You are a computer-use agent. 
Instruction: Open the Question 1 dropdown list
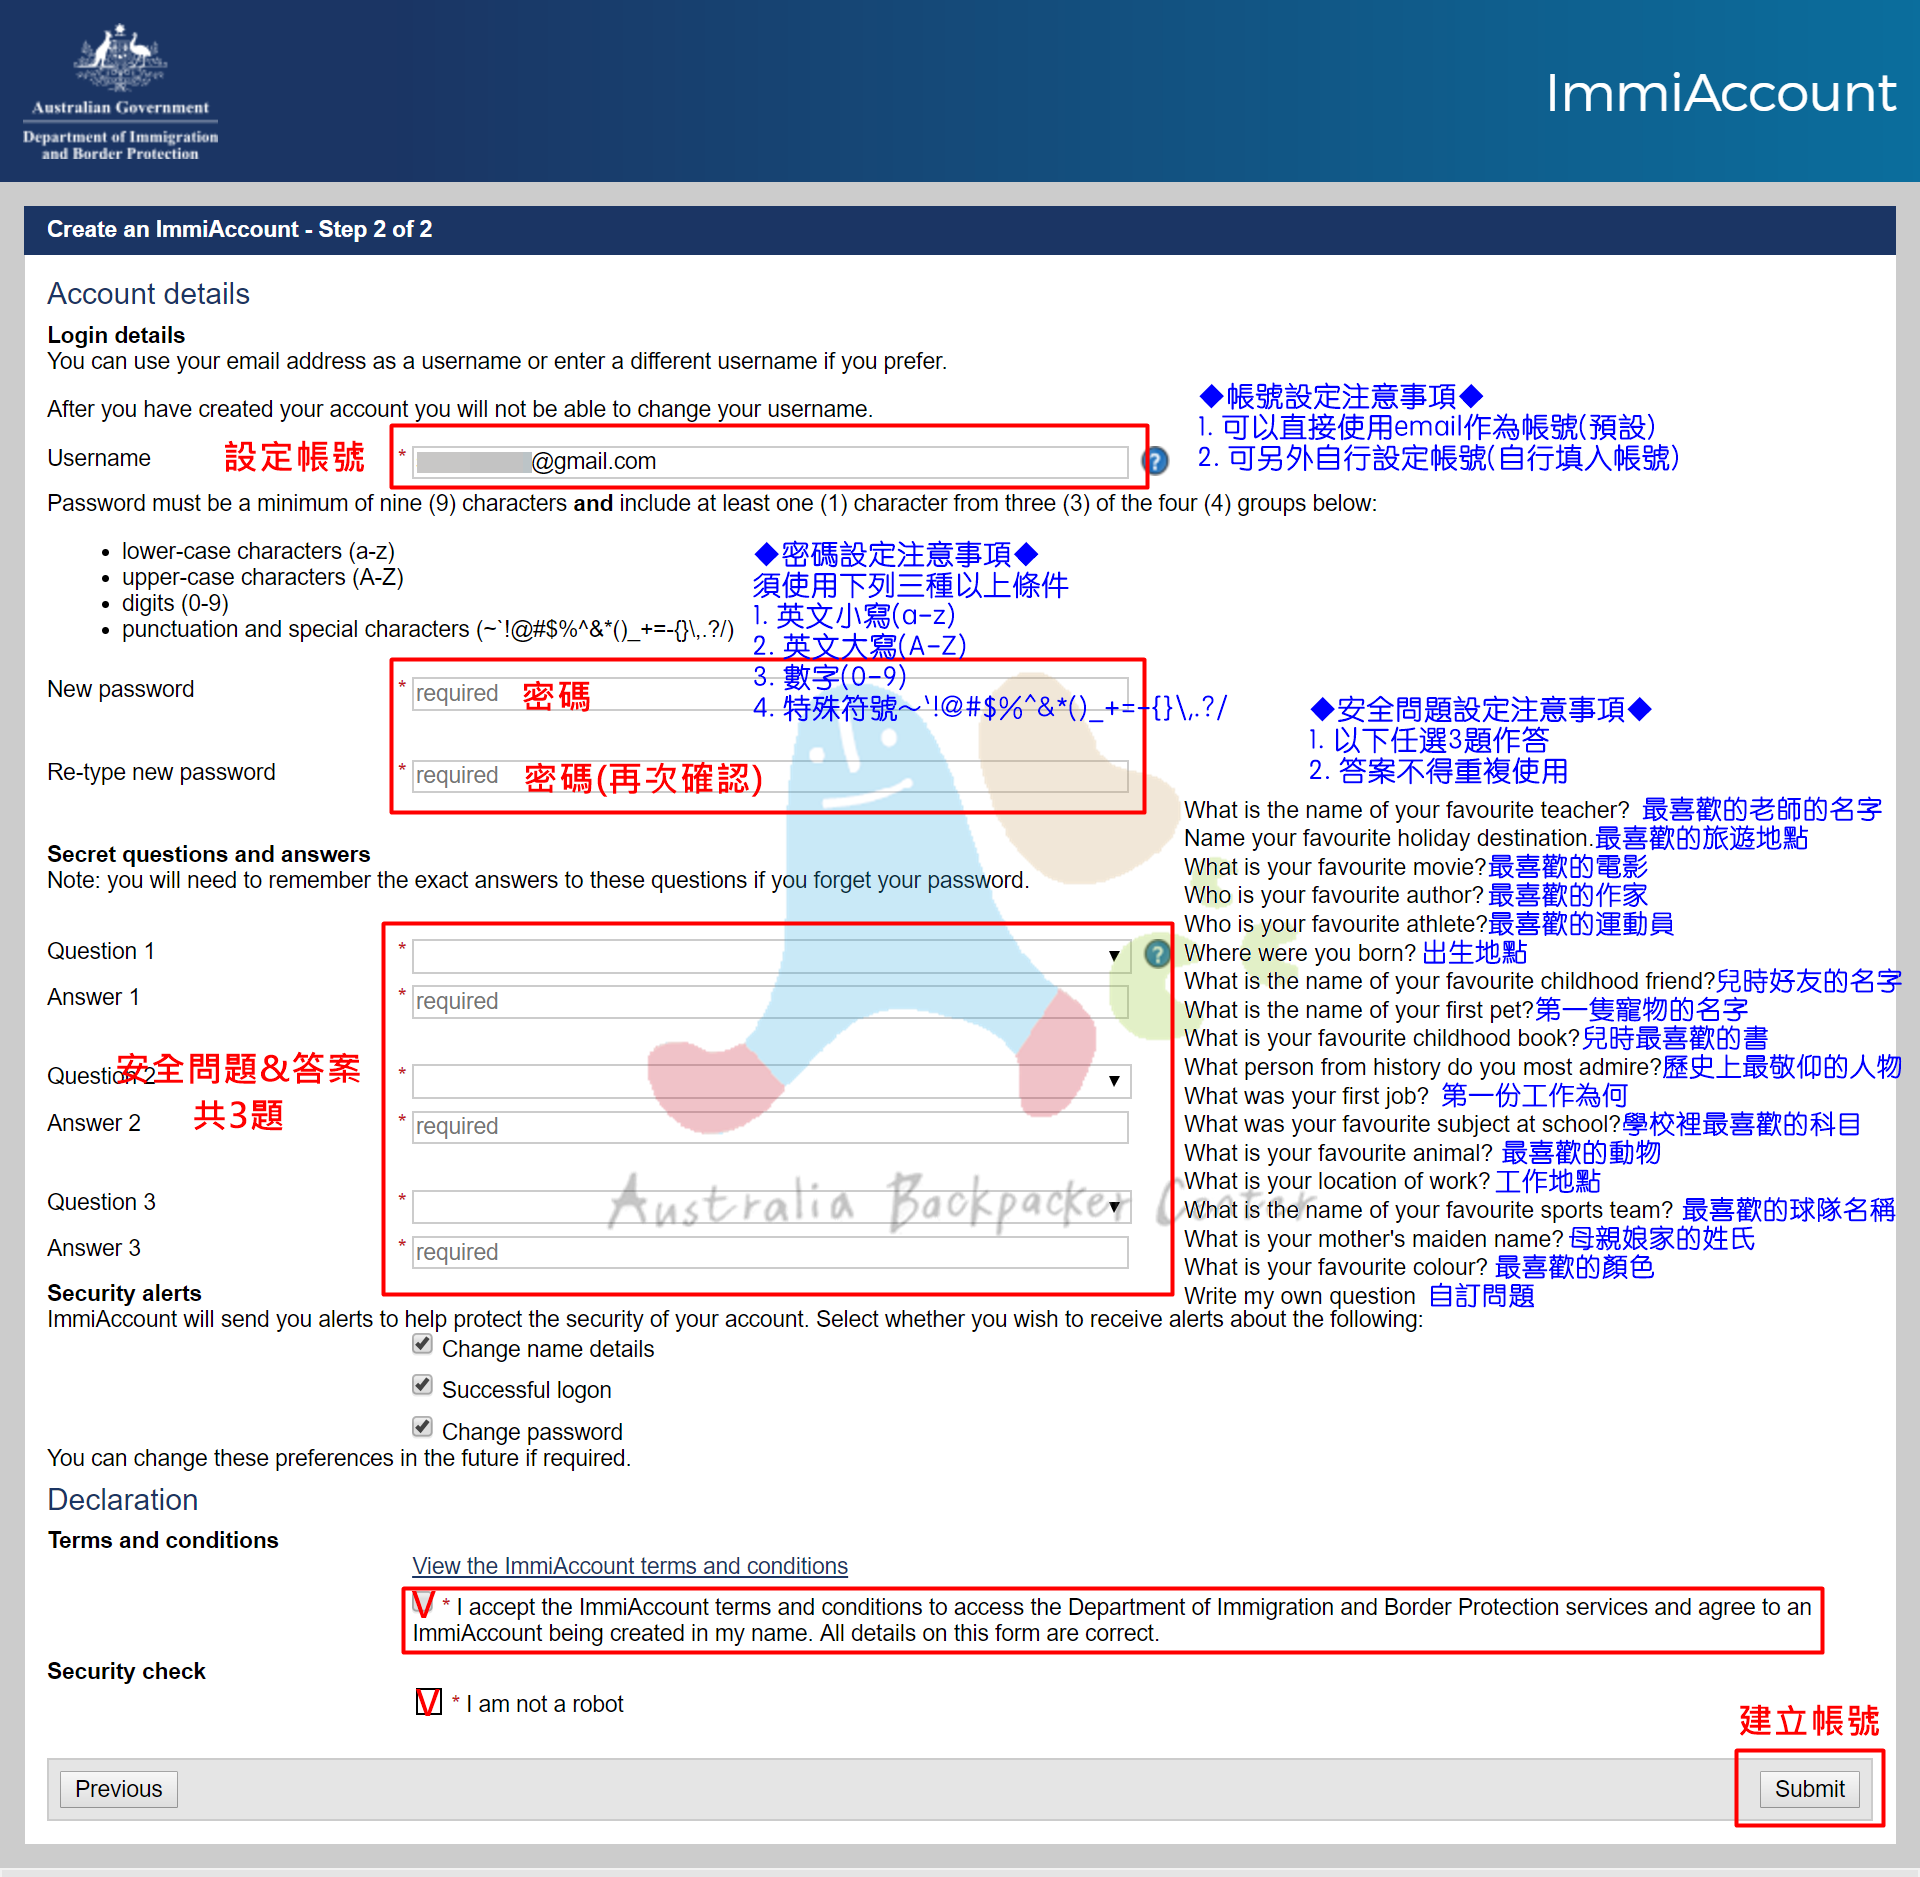pyautogui.click(x=771, y=956)
